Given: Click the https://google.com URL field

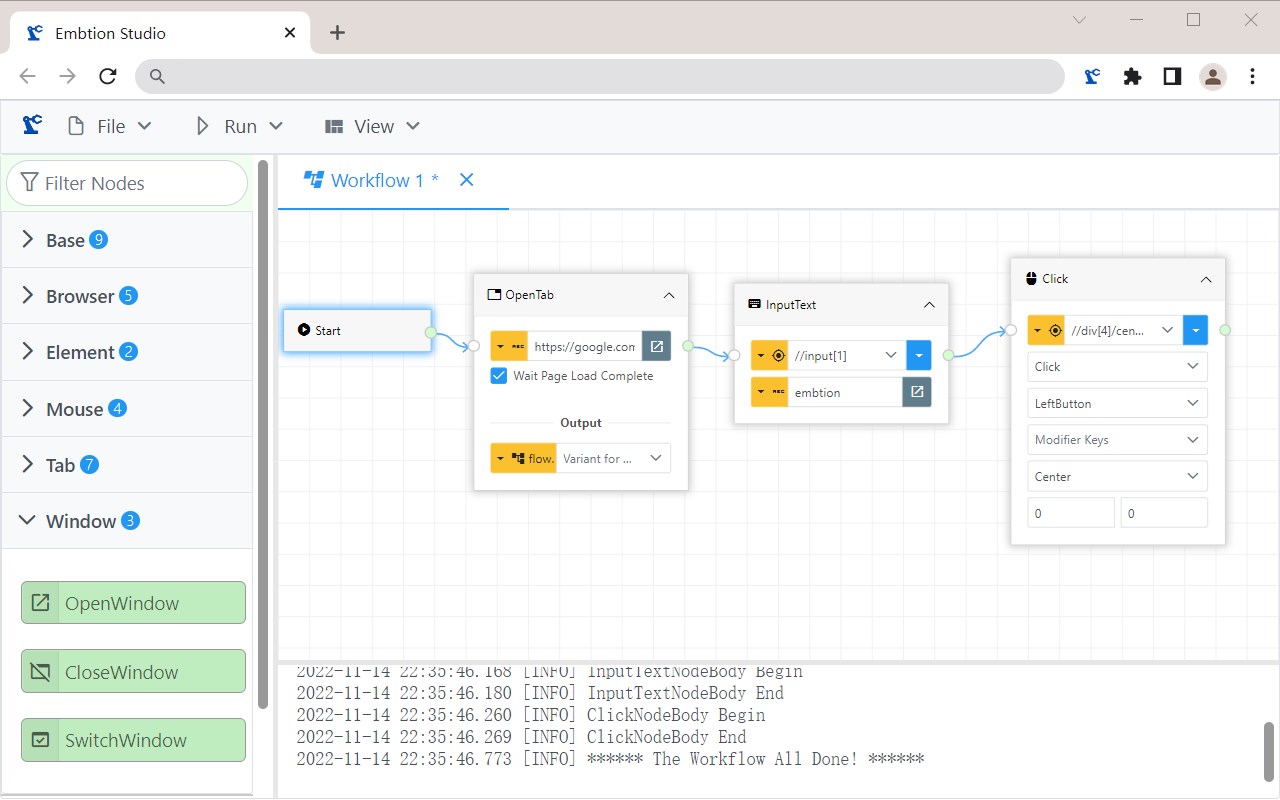Looking at the screenshot, I should point(585,346).
